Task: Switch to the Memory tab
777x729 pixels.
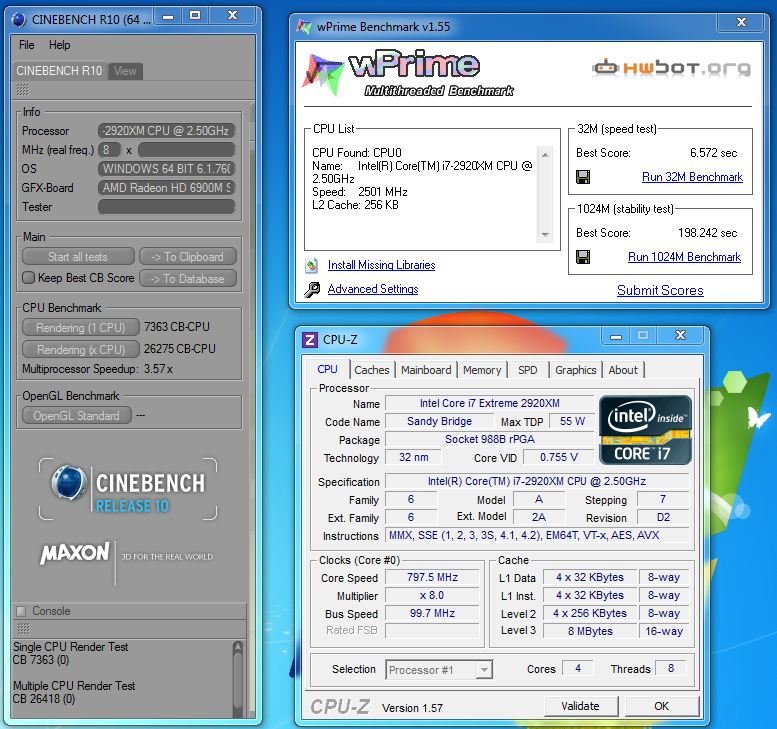Action: coord(482,370)
